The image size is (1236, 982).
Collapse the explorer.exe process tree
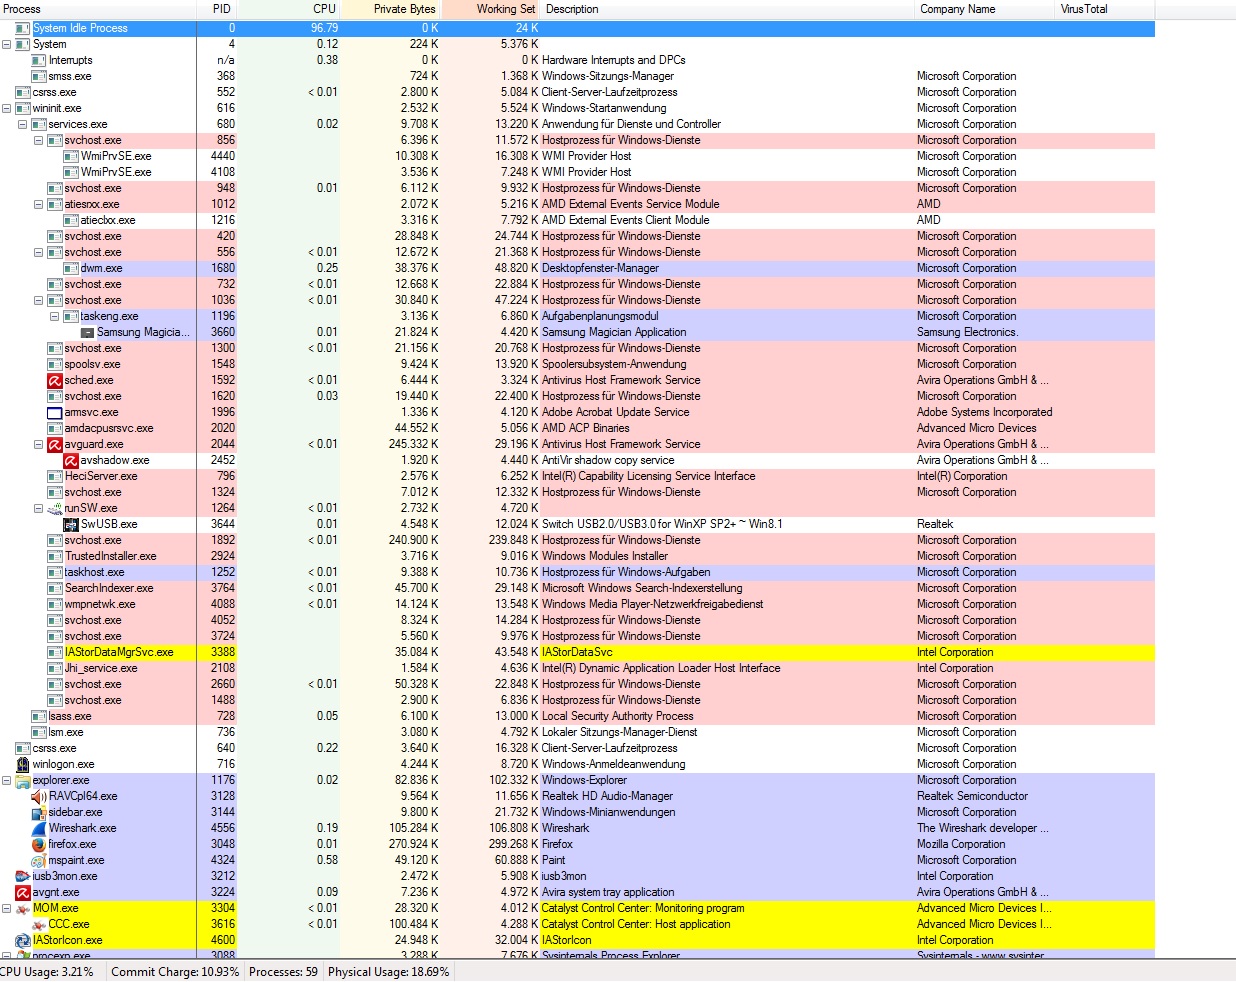coord(7,780)
